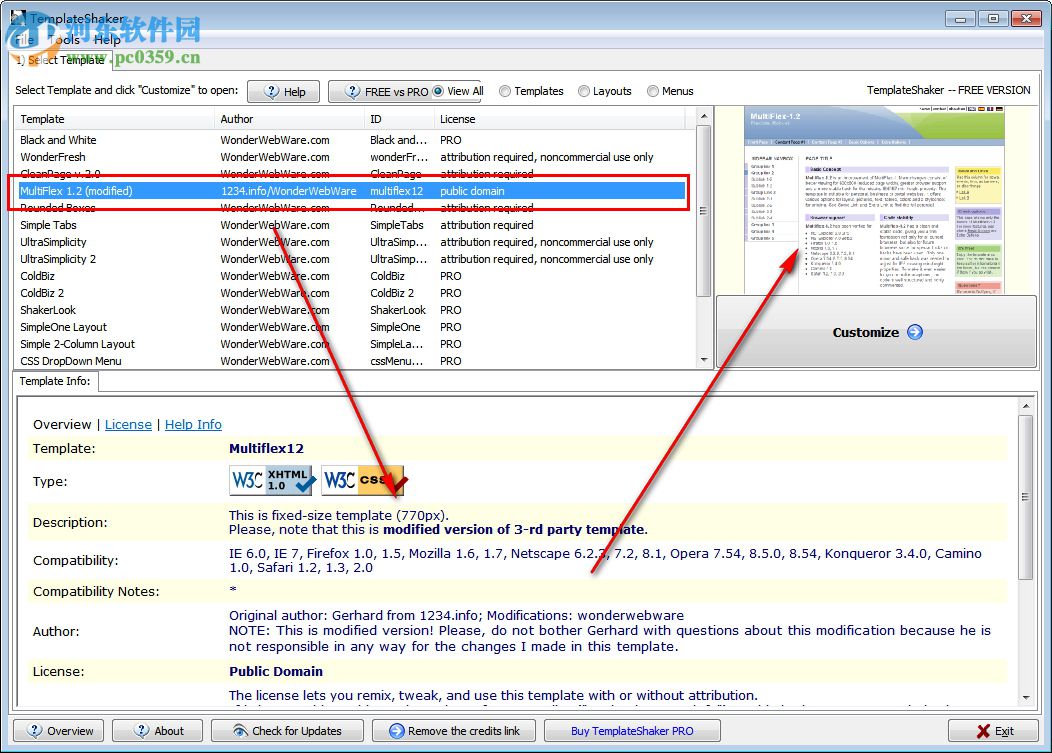
Task: Open the About dialog button
Action: point(157,731)
